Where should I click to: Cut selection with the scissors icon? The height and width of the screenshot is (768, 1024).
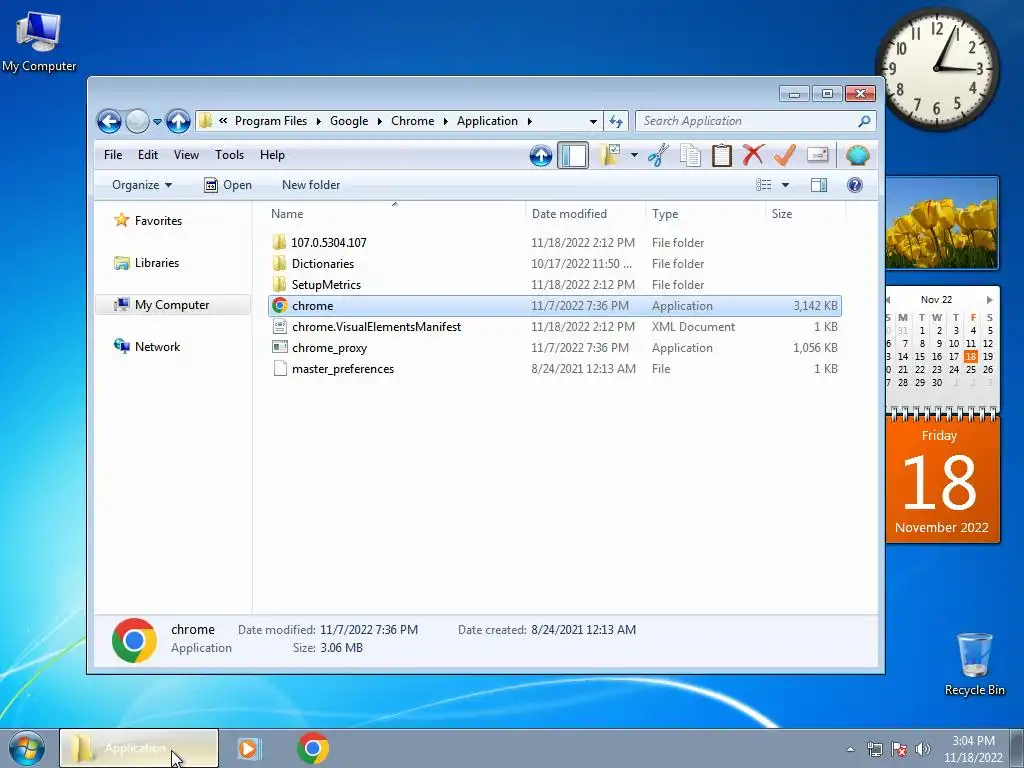pos(658,155)
